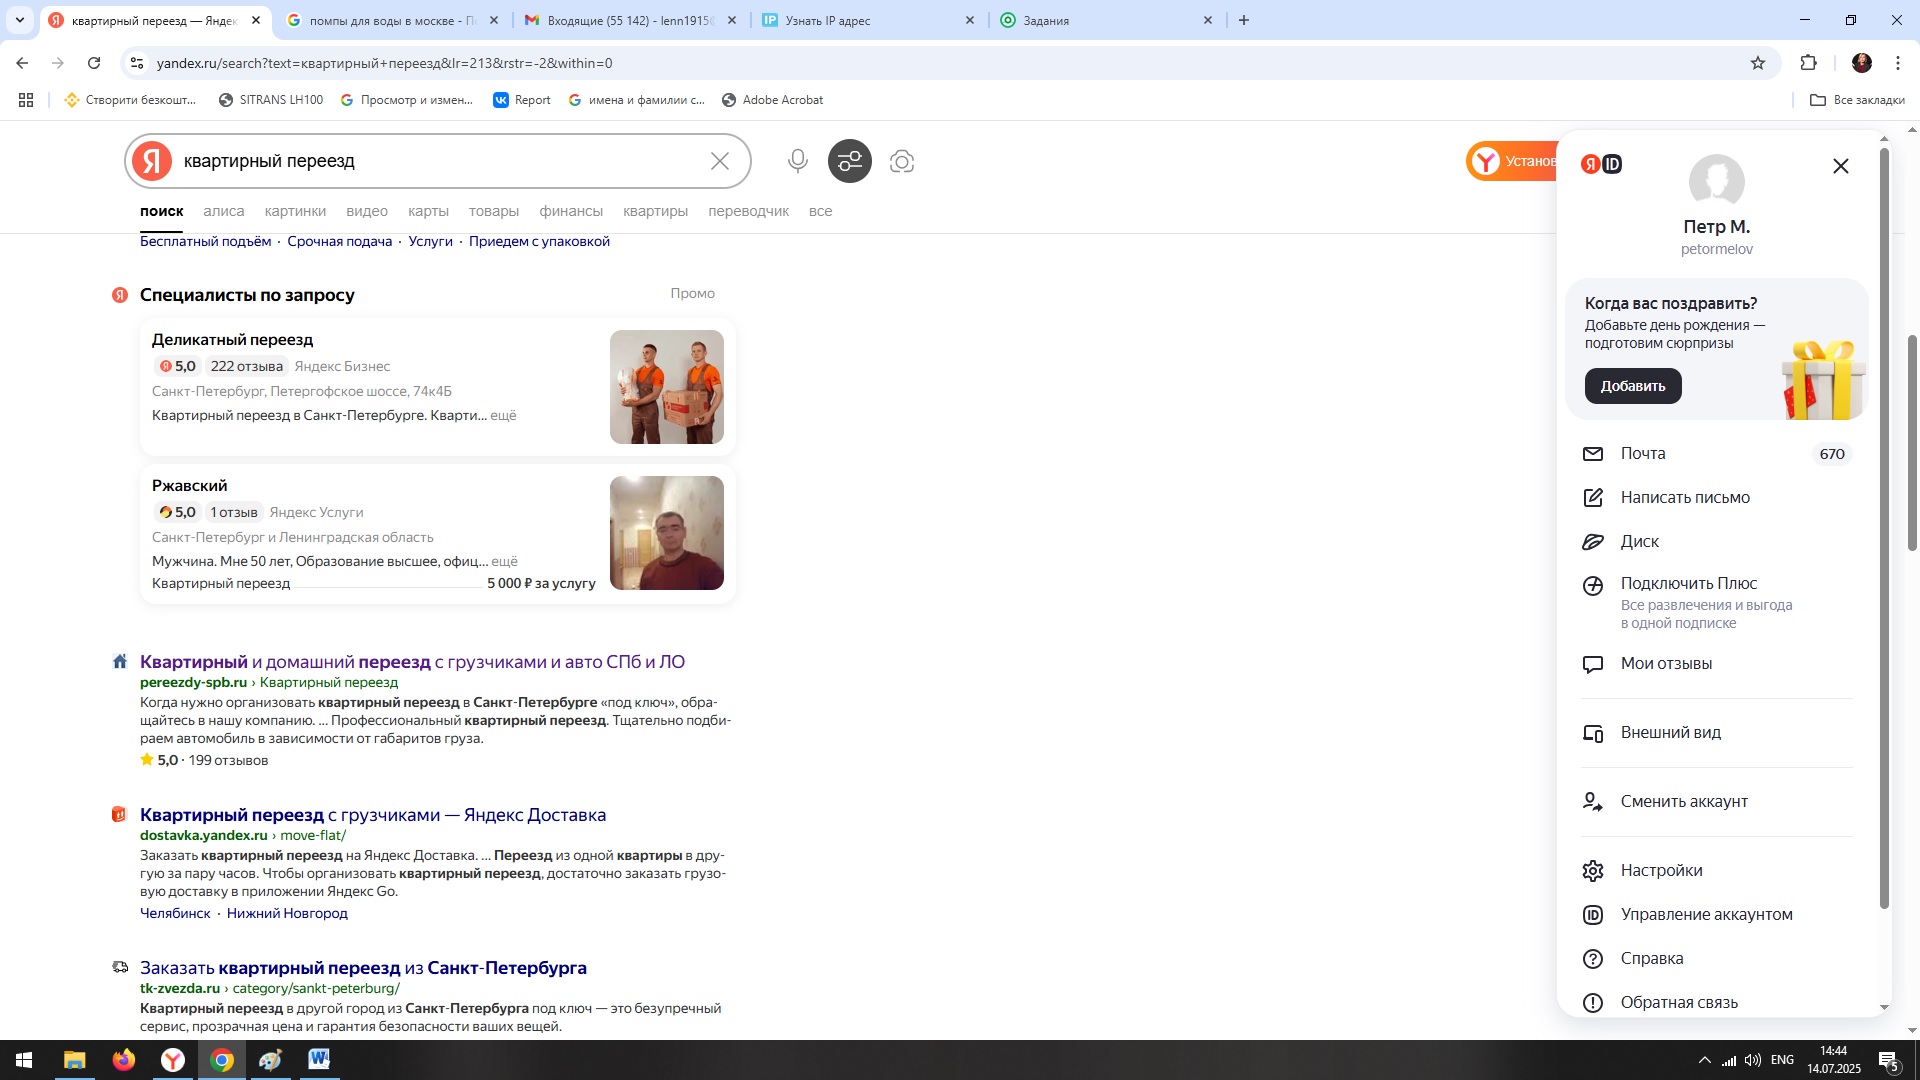The width and height of the screenshot is (1920, 1080).
Task: View site information icon in address bar
Action: click(x=137, y=63)
